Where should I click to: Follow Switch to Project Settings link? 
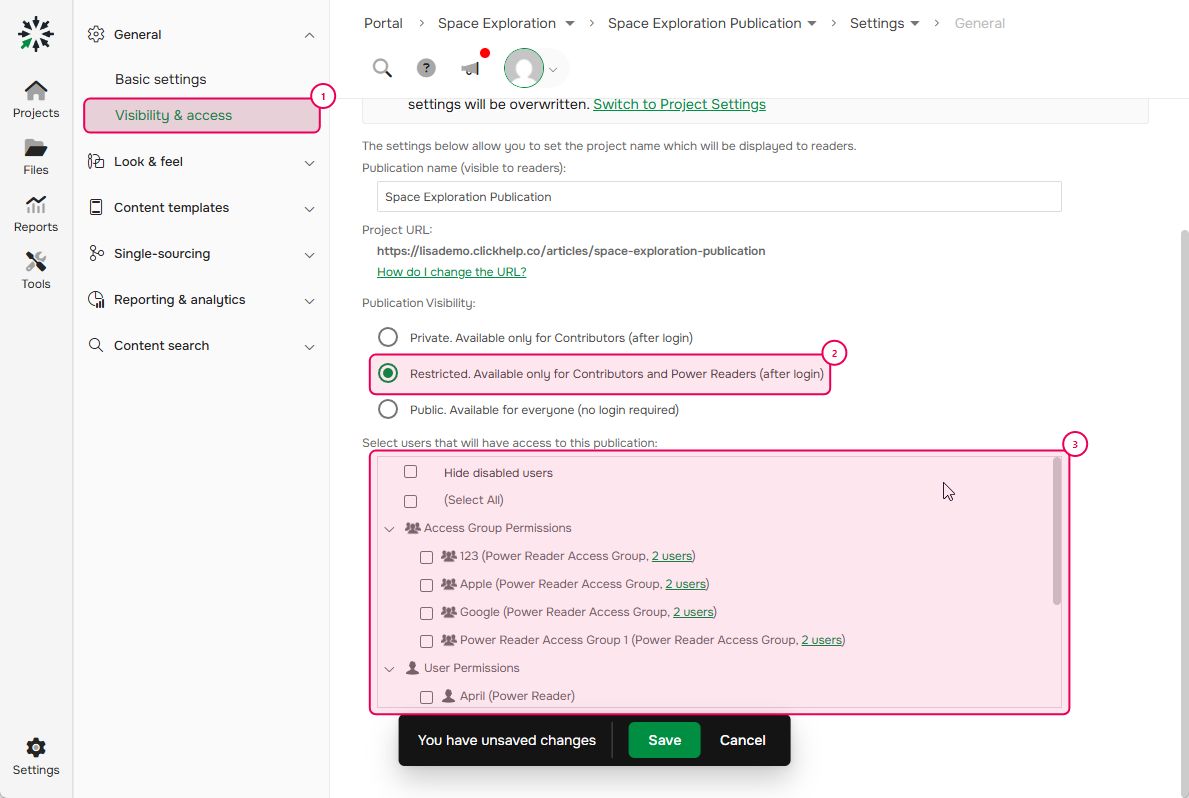click(x=679, y=105)
